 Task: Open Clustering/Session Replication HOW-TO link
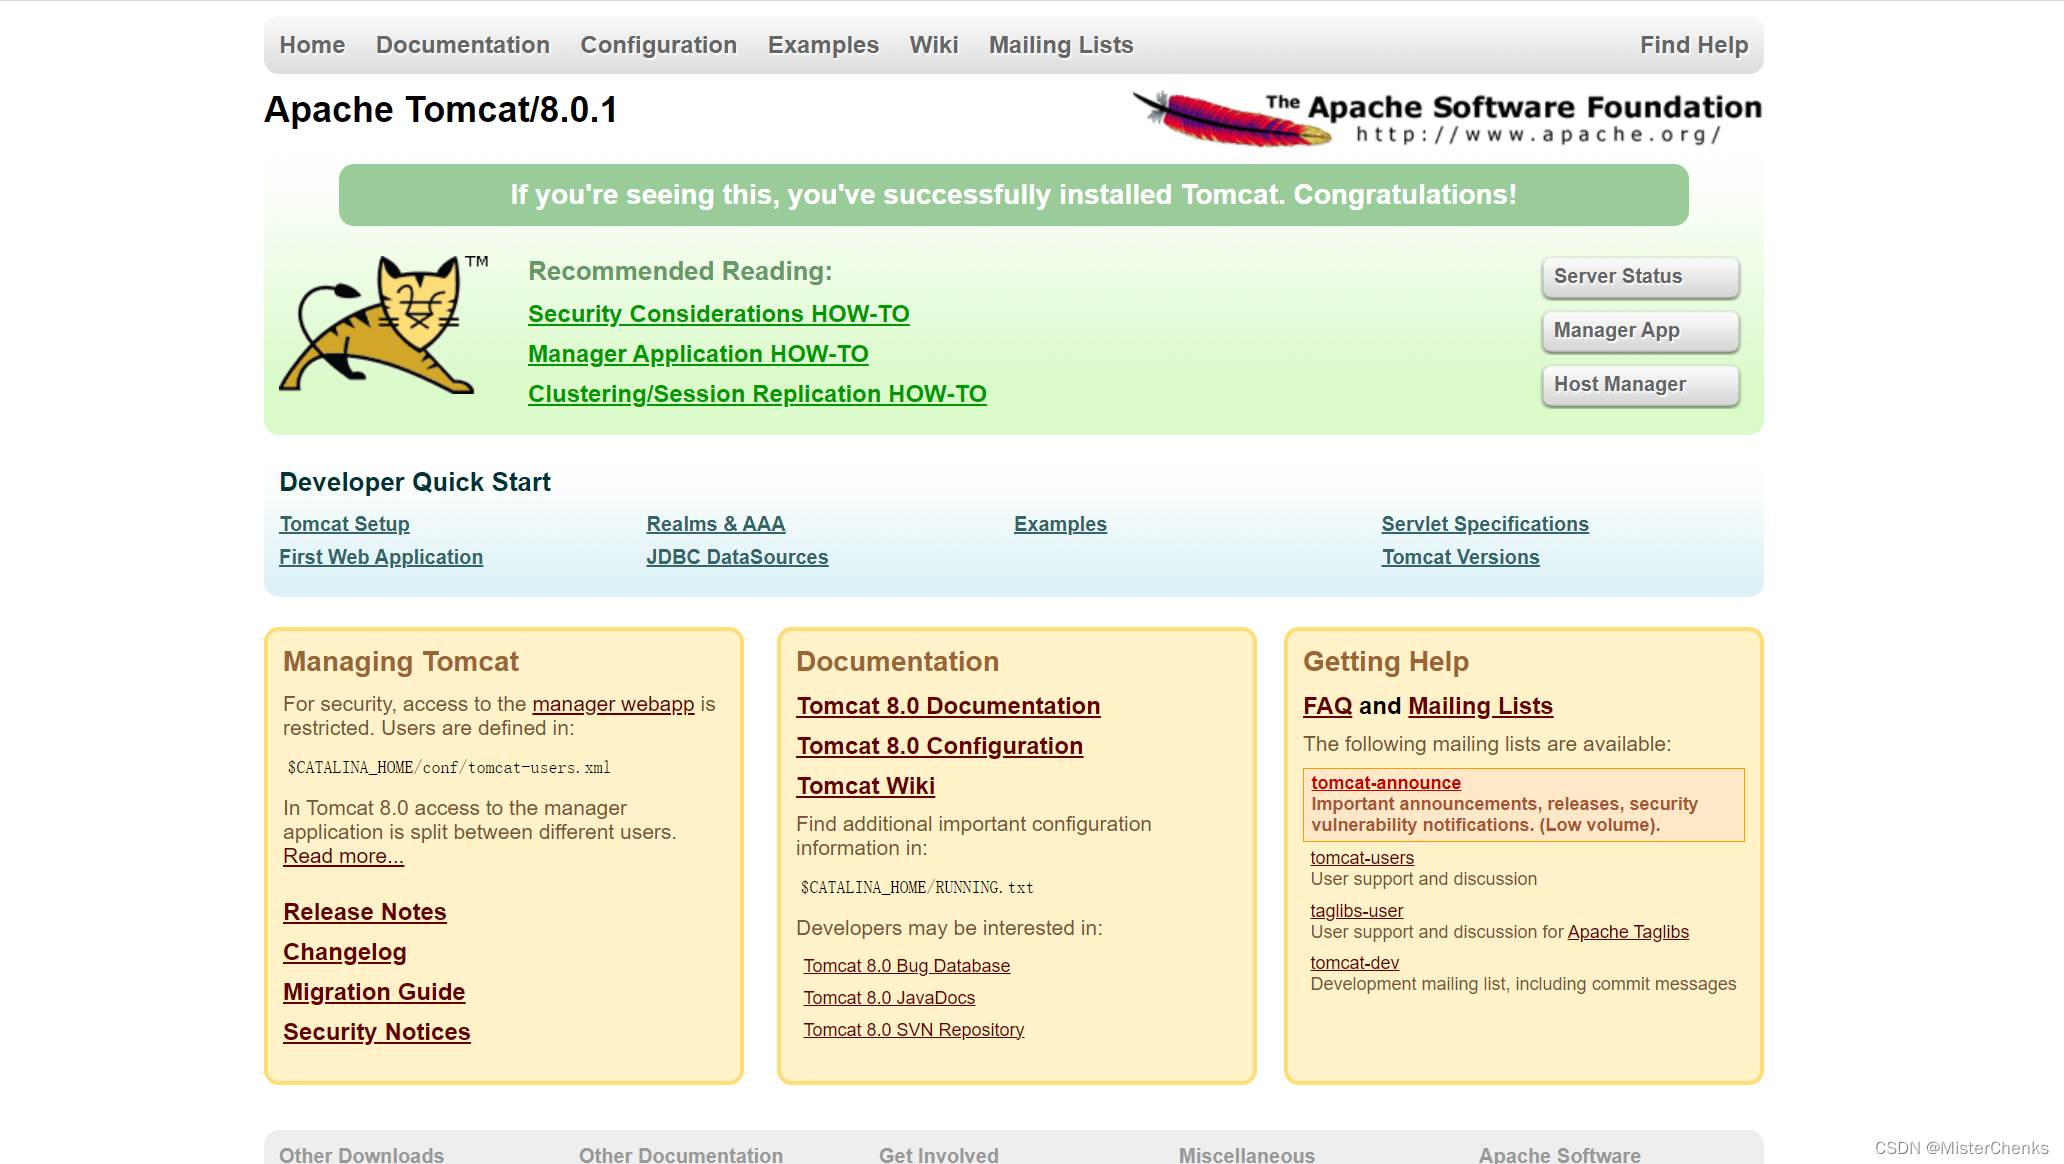[x=756, y=394]
